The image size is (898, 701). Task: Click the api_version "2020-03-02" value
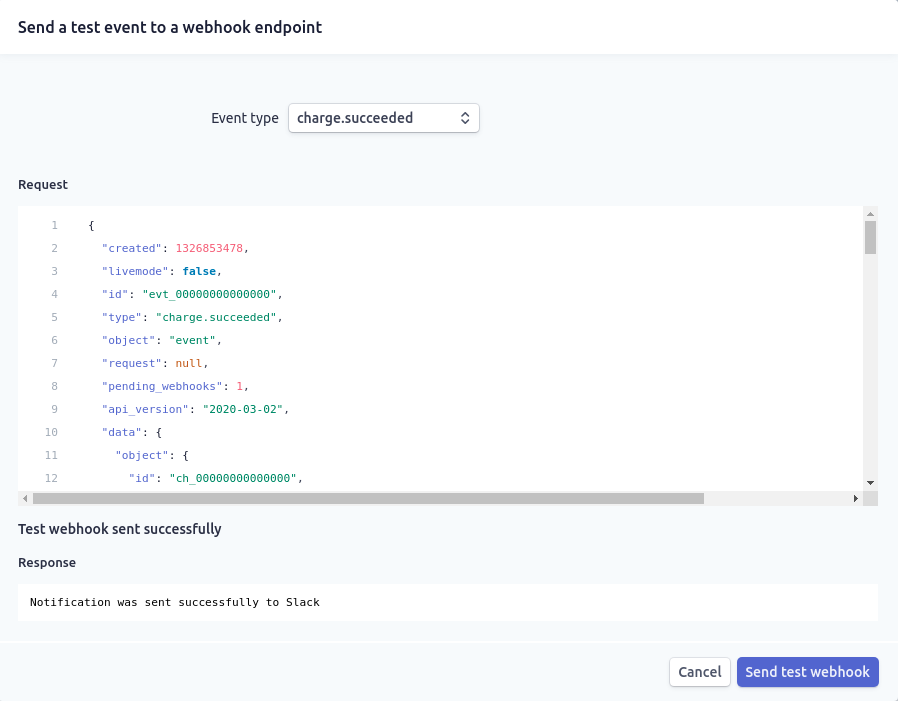pyautogui.click(x=244, y=409)
